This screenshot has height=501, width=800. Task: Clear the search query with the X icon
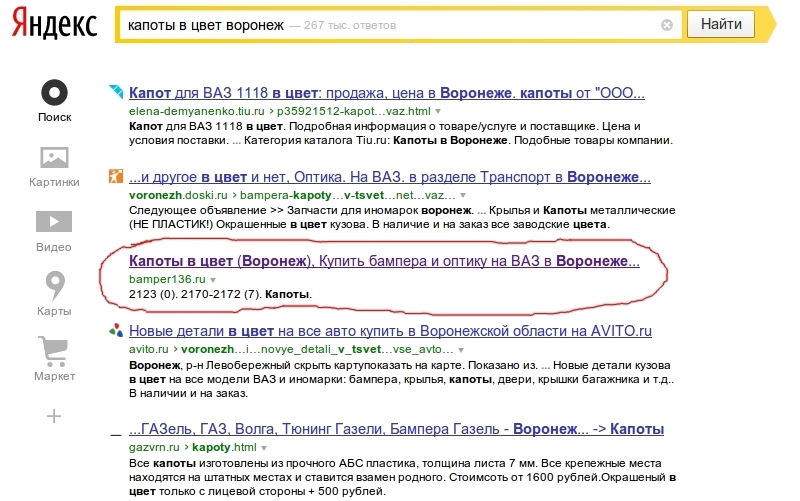(667, 25)
